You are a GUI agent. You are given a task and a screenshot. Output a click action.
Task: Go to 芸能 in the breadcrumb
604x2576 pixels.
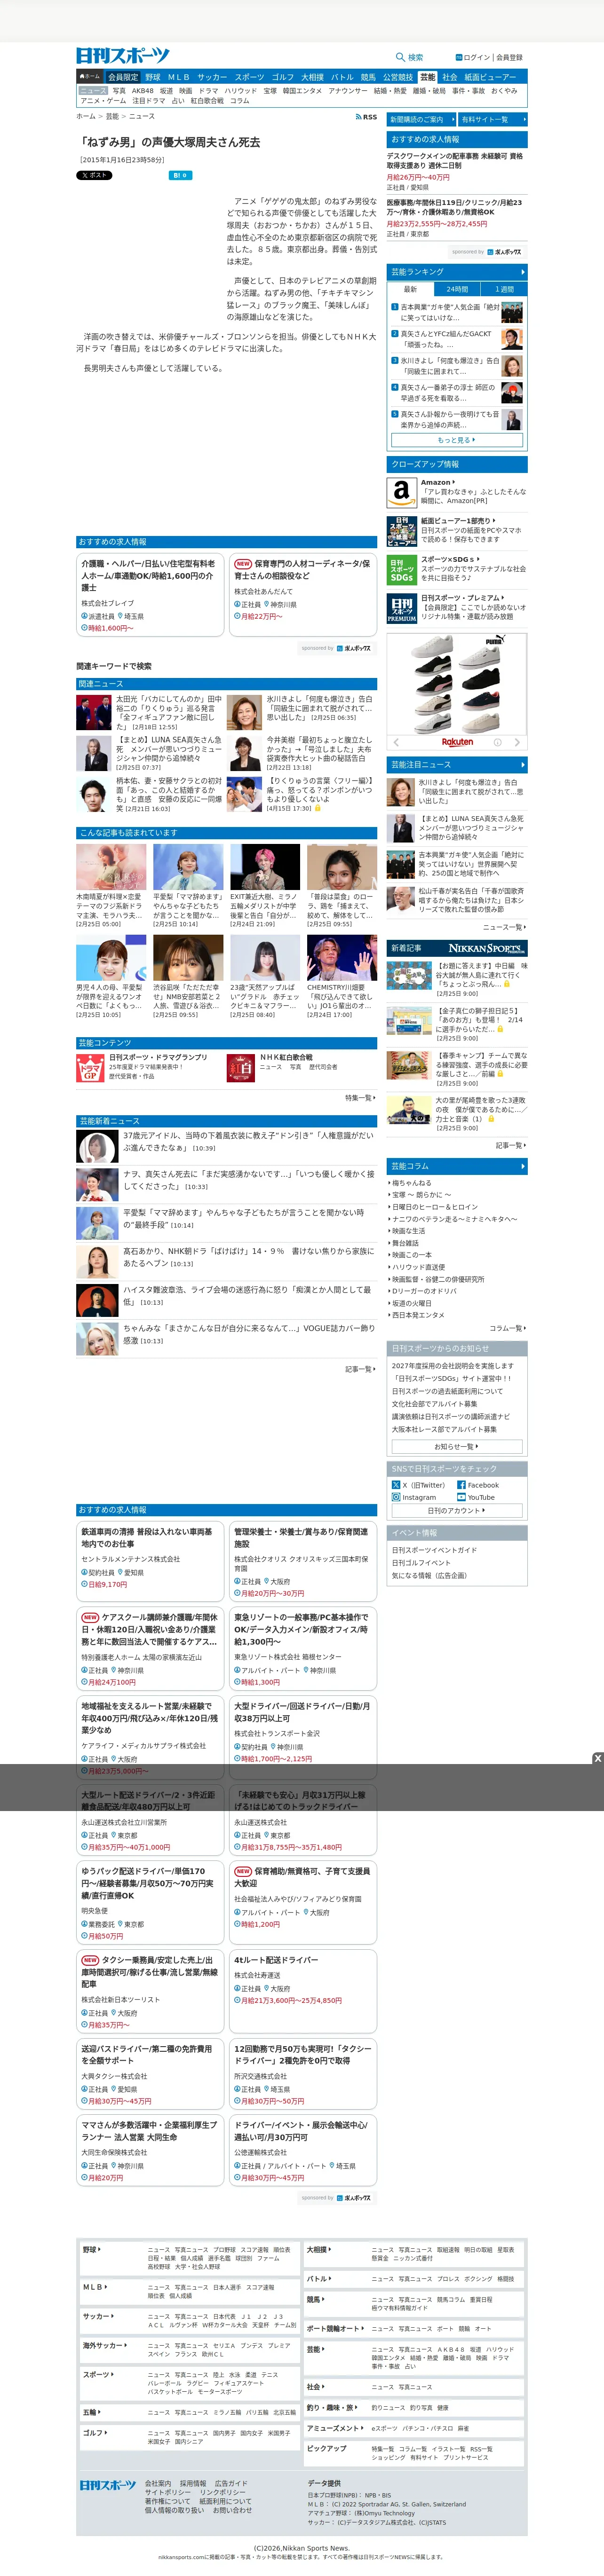113,117
